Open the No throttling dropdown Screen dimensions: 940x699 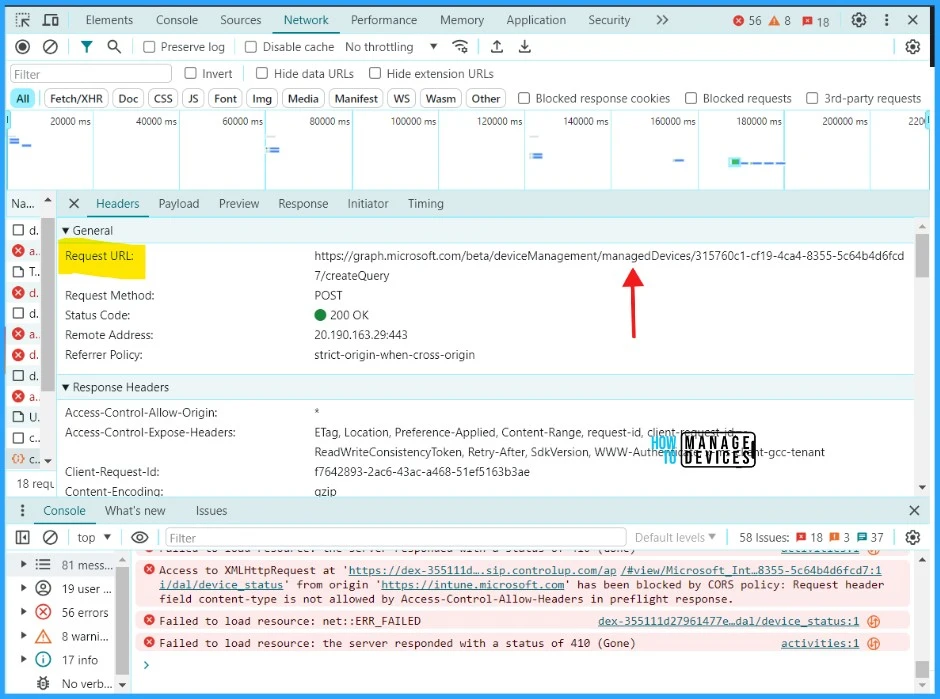[391, 47]
